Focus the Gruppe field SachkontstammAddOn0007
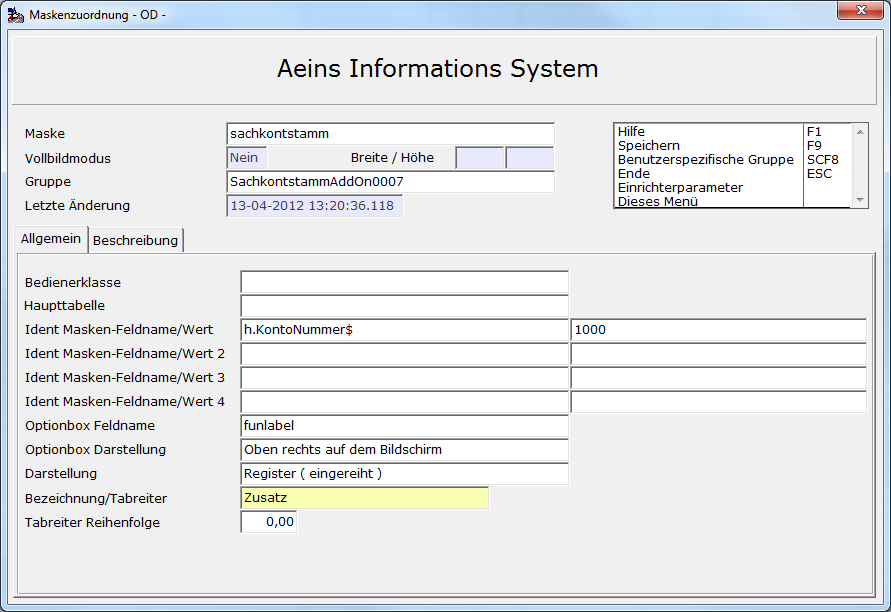891x612 pixels. (x=390, y=182)
